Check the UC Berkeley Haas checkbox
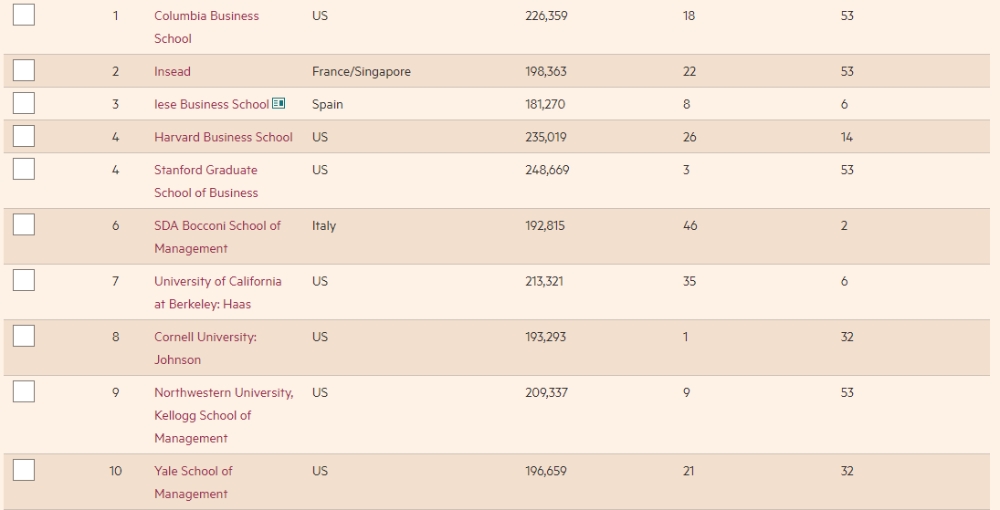The width and height of the screenshot is (1000, 510). 24,280
